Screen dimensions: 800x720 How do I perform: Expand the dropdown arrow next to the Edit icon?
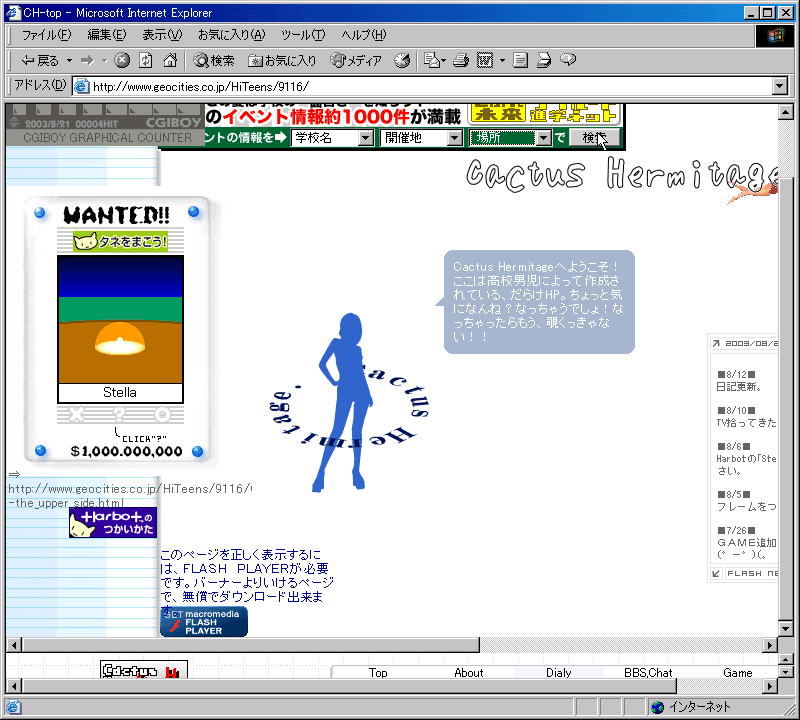(x=502, y=61)
